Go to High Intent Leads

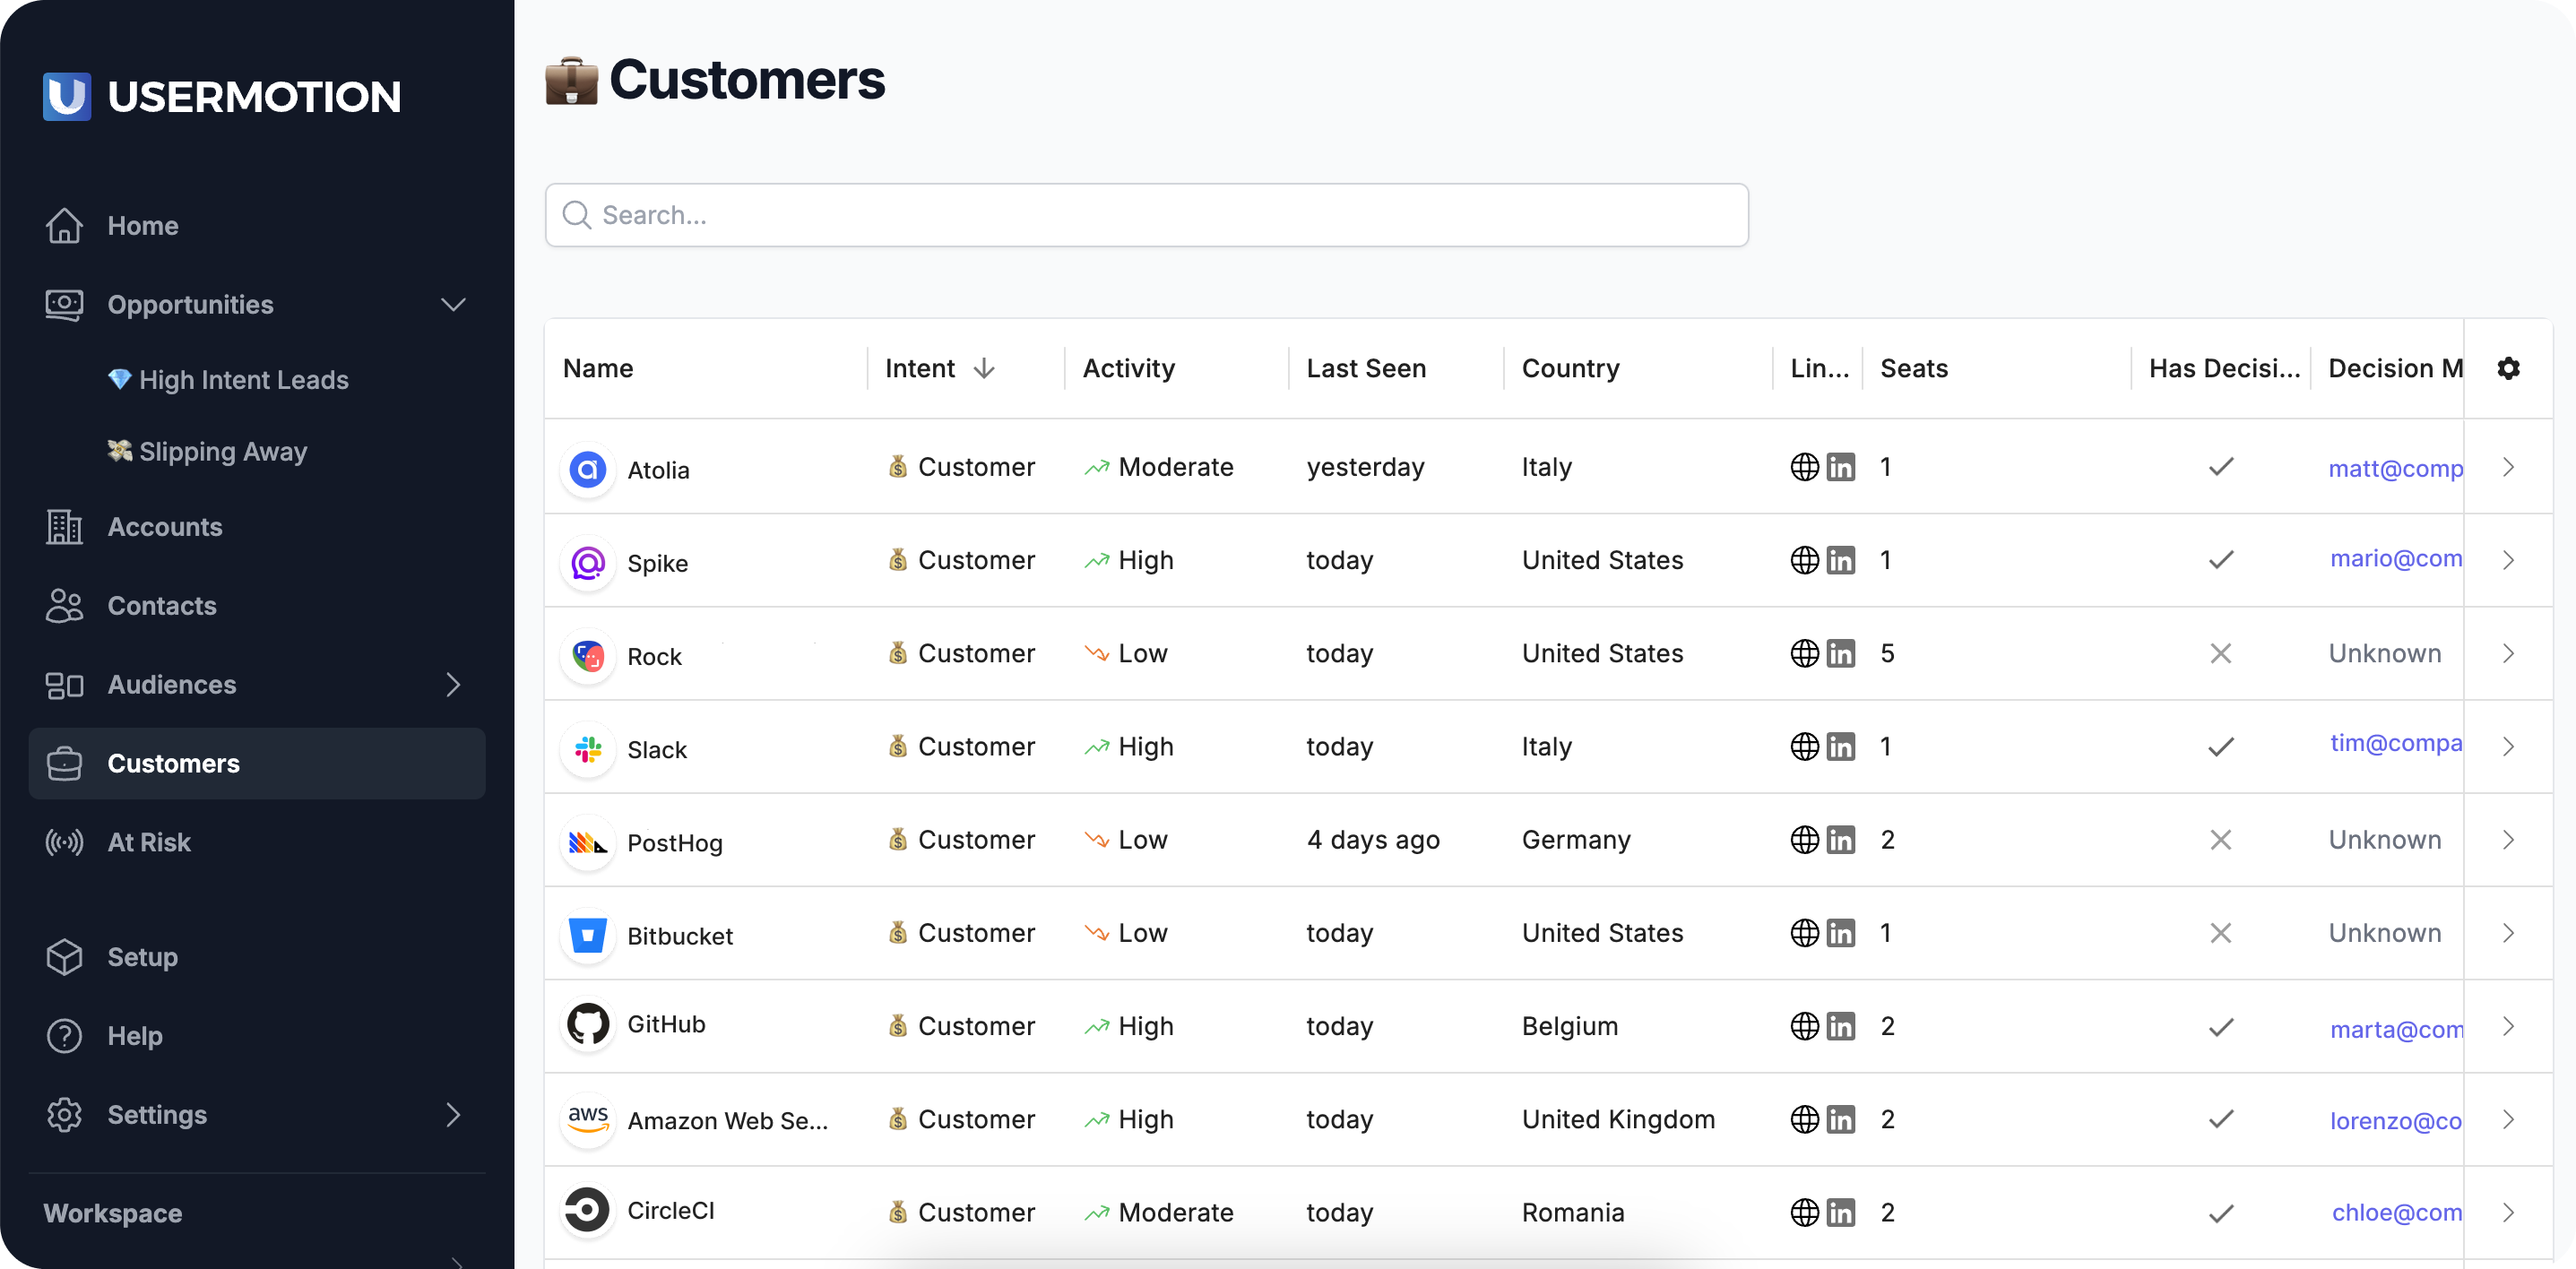click(x=243, y=380)
